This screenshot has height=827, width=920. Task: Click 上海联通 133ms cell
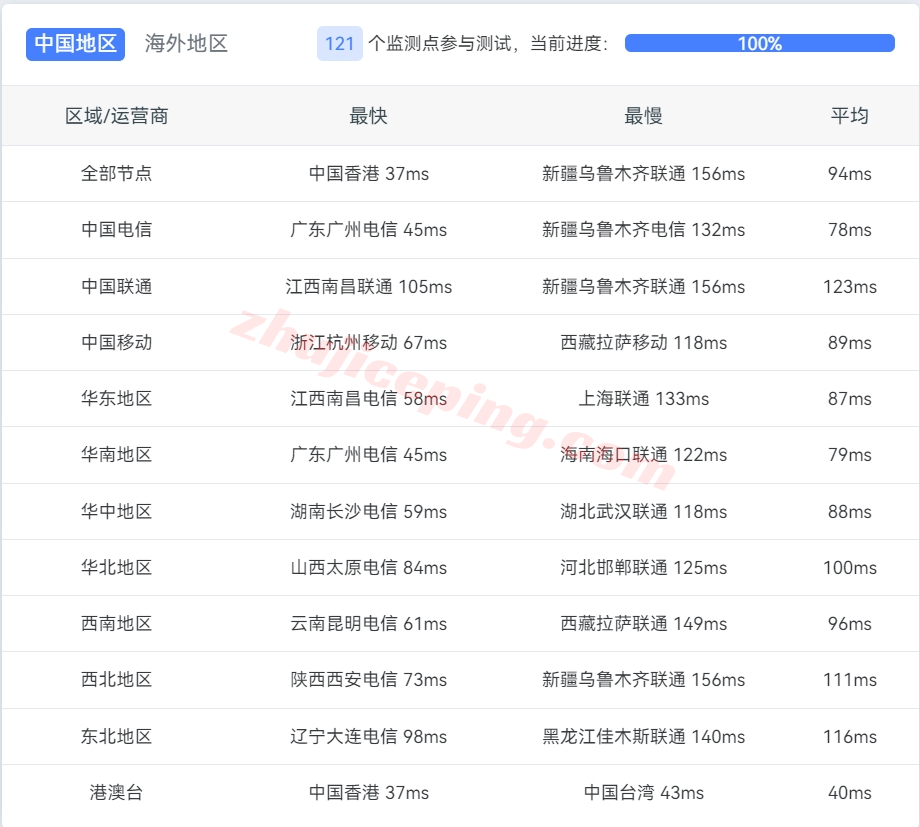[x=644, y=399]
